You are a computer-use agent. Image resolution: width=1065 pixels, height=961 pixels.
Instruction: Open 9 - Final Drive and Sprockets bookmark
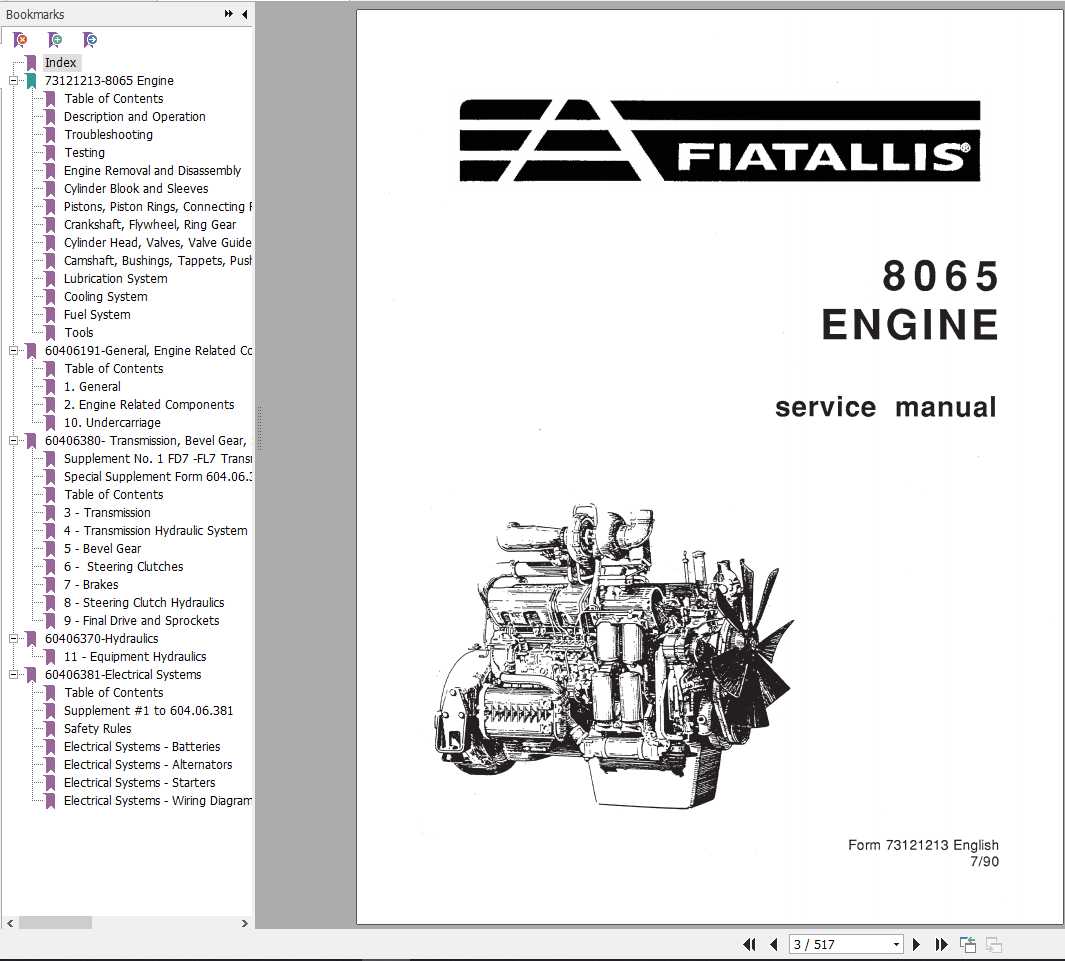(141, 621)
